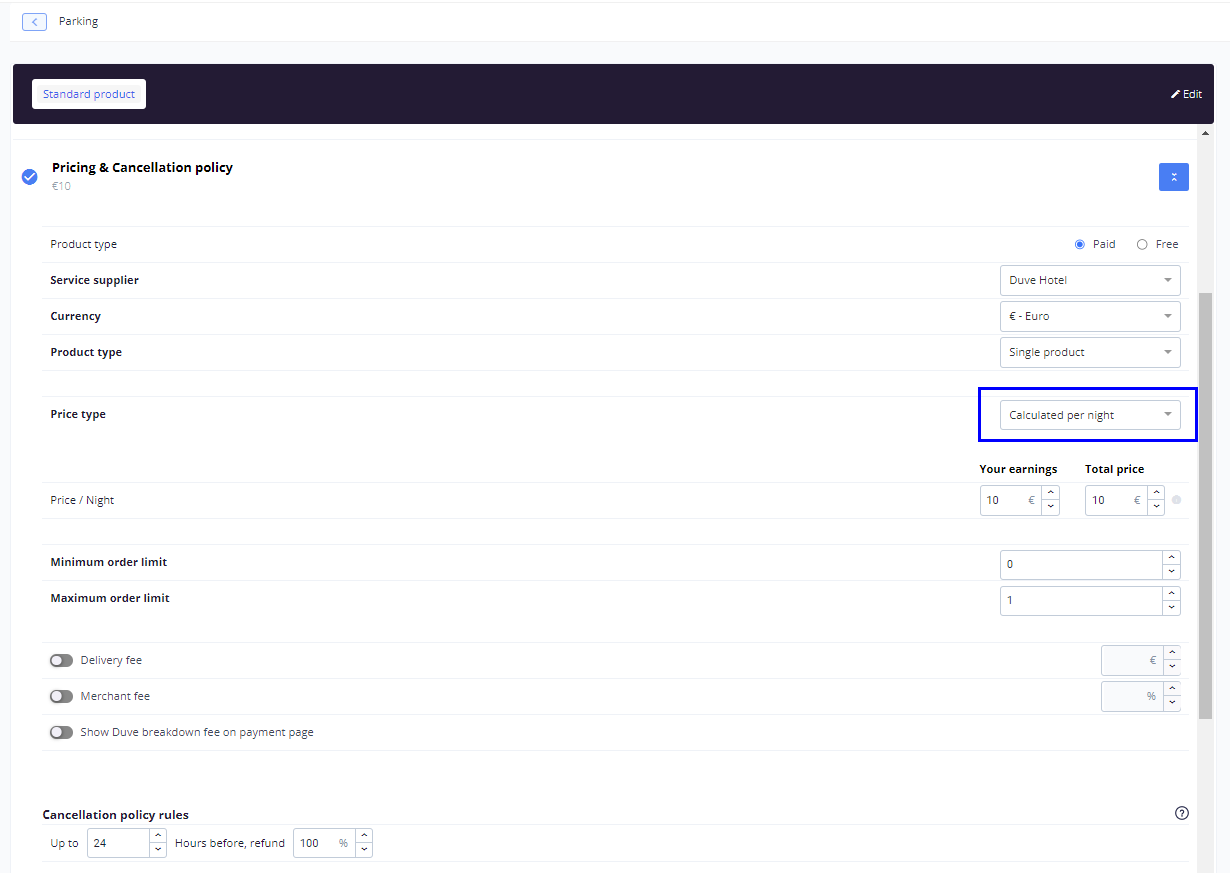Click the blue checkmark beside Pricing heading
The width and height of the screenshot is (1230, 873).
point(30,177)
